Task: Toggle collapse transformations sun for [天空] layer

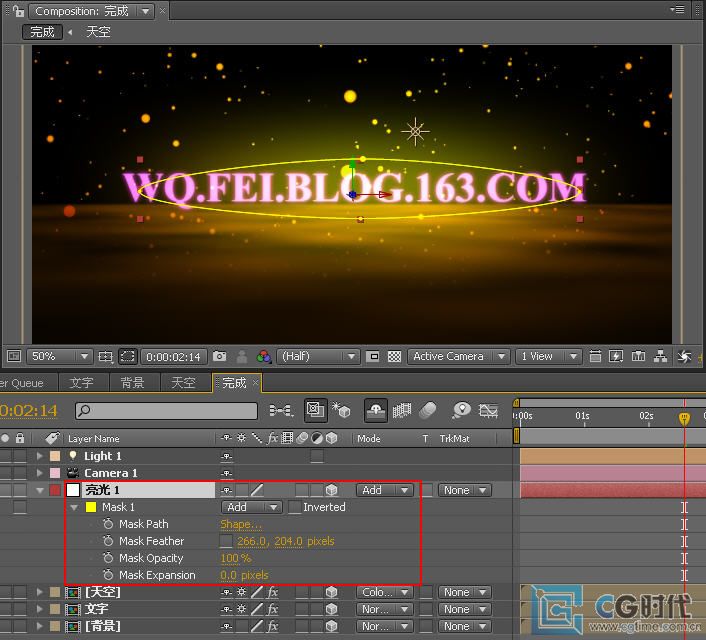Action: tap(241, 592)
